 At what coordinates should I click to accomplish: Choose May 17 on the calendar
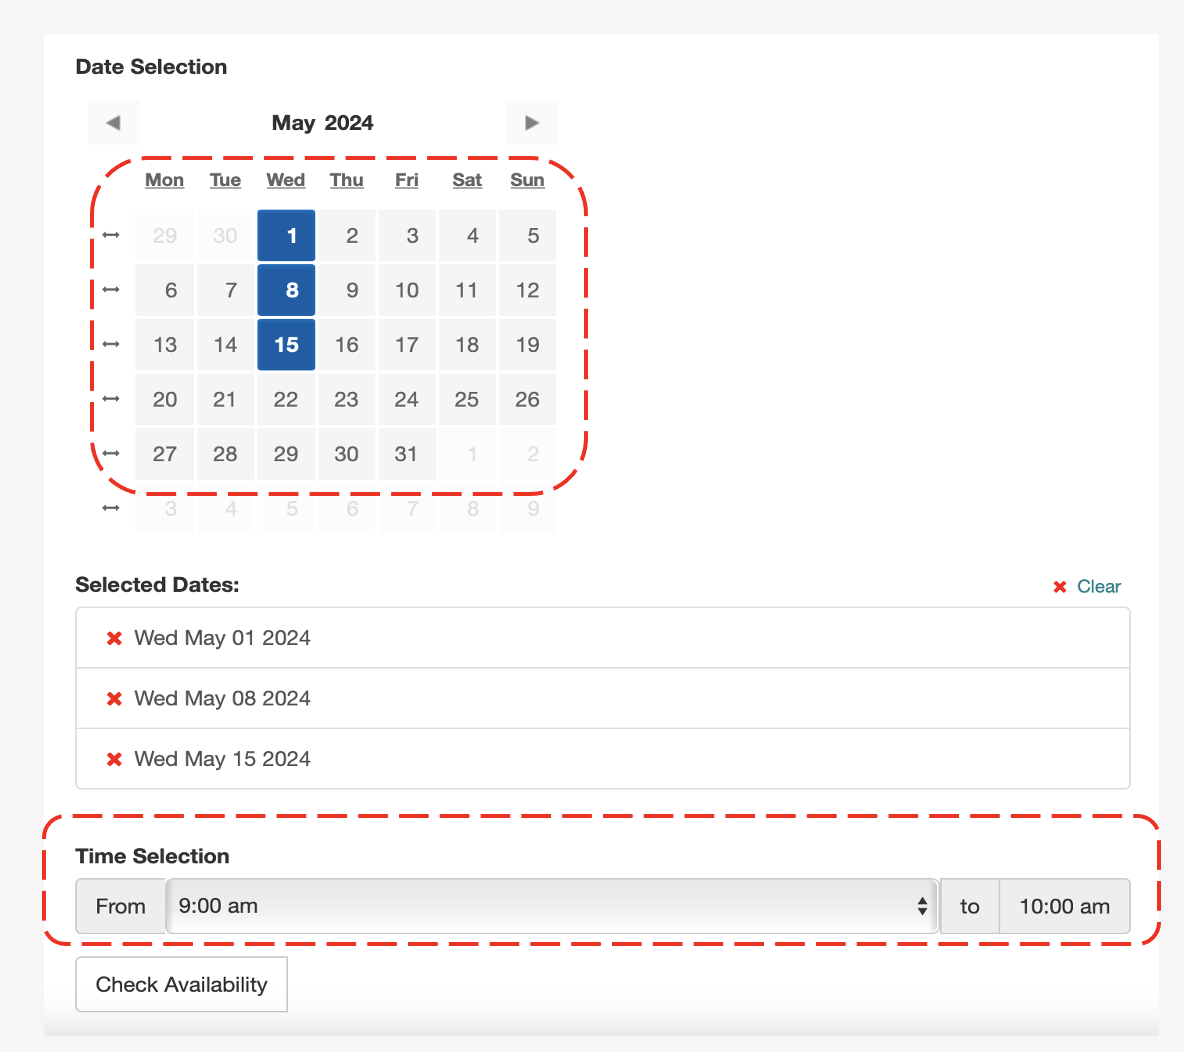point(407,344)
